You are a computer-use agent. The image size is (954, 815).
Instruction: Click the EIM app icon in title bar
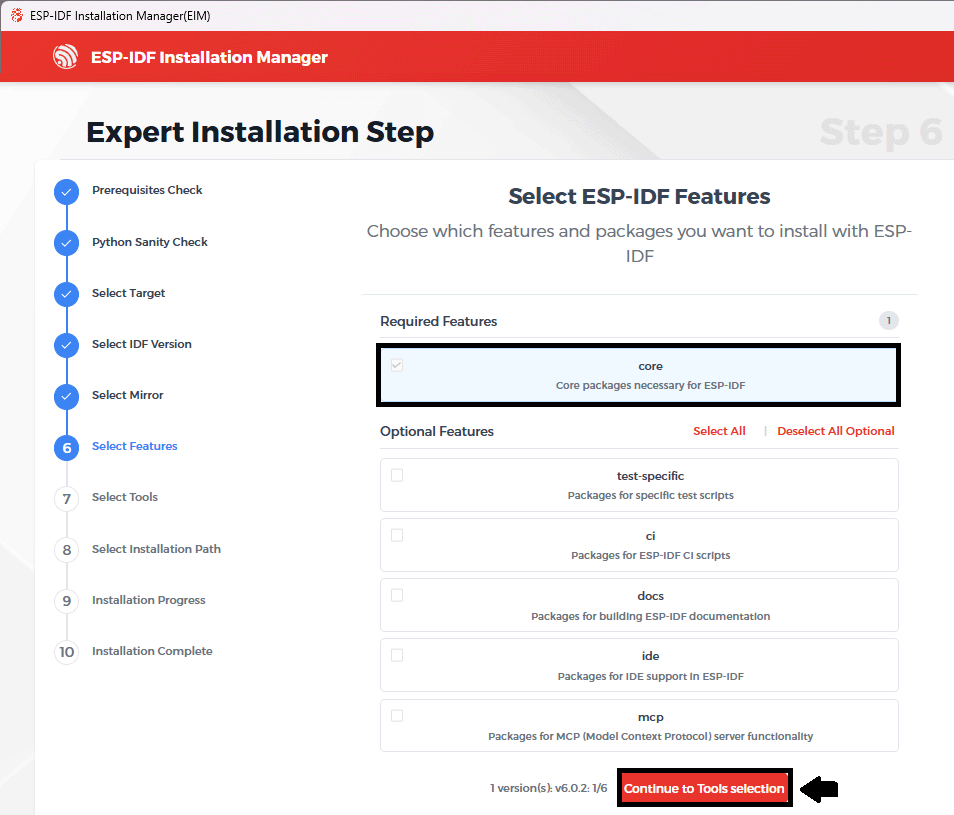[17, 15]
